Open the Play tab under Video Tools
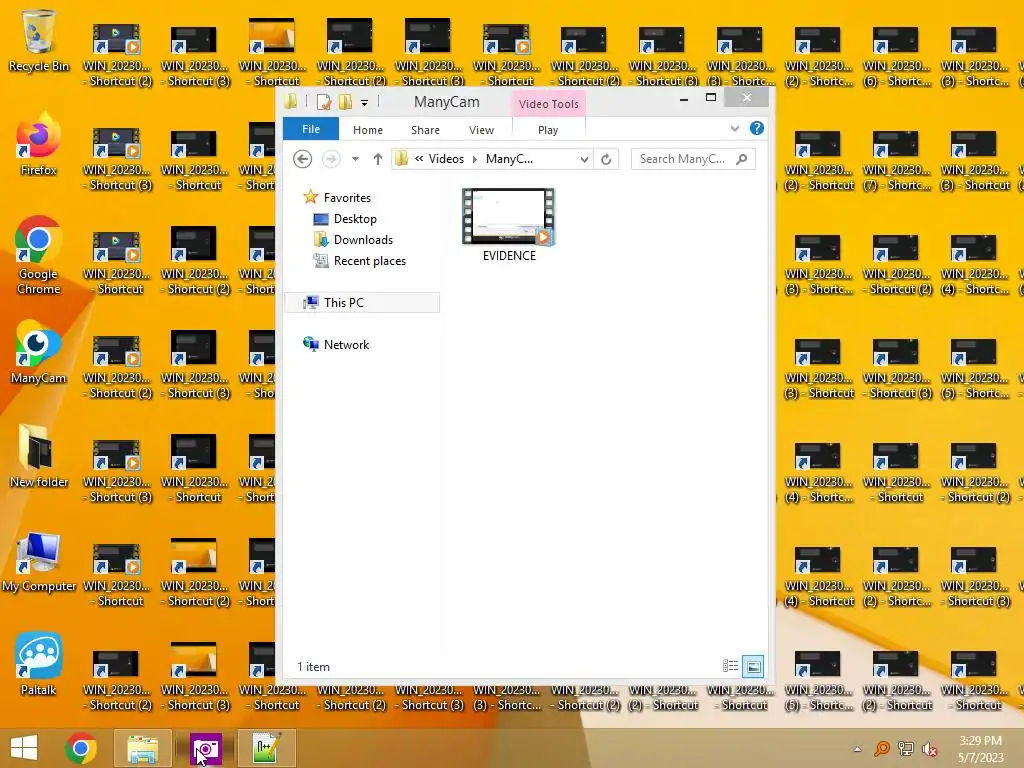The image size is (1024, 768). click(x=548, y=130)
